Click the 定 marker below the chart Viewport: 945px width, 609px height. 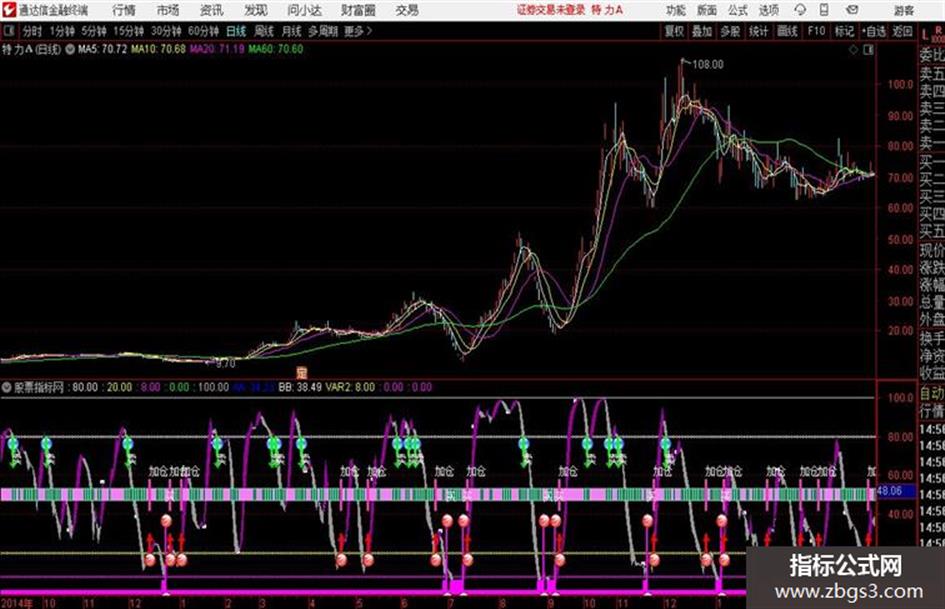tap(302, 372)
